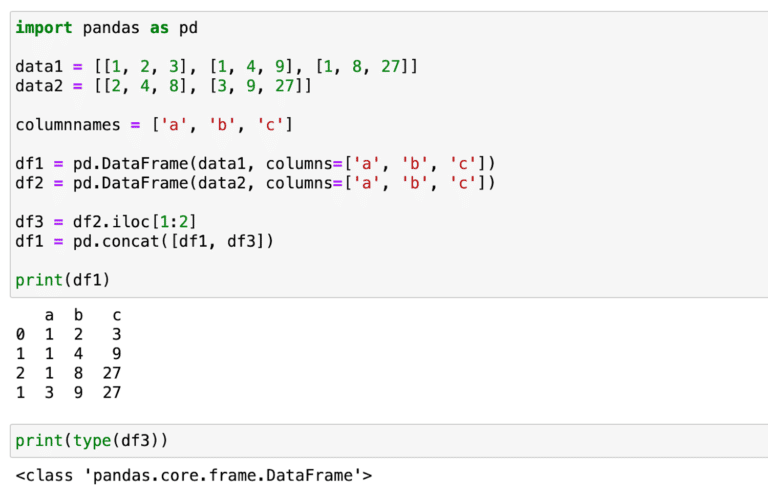
Task: Click the 'c' column header in output
Action: pyautogui.click(x=116, y=316)
